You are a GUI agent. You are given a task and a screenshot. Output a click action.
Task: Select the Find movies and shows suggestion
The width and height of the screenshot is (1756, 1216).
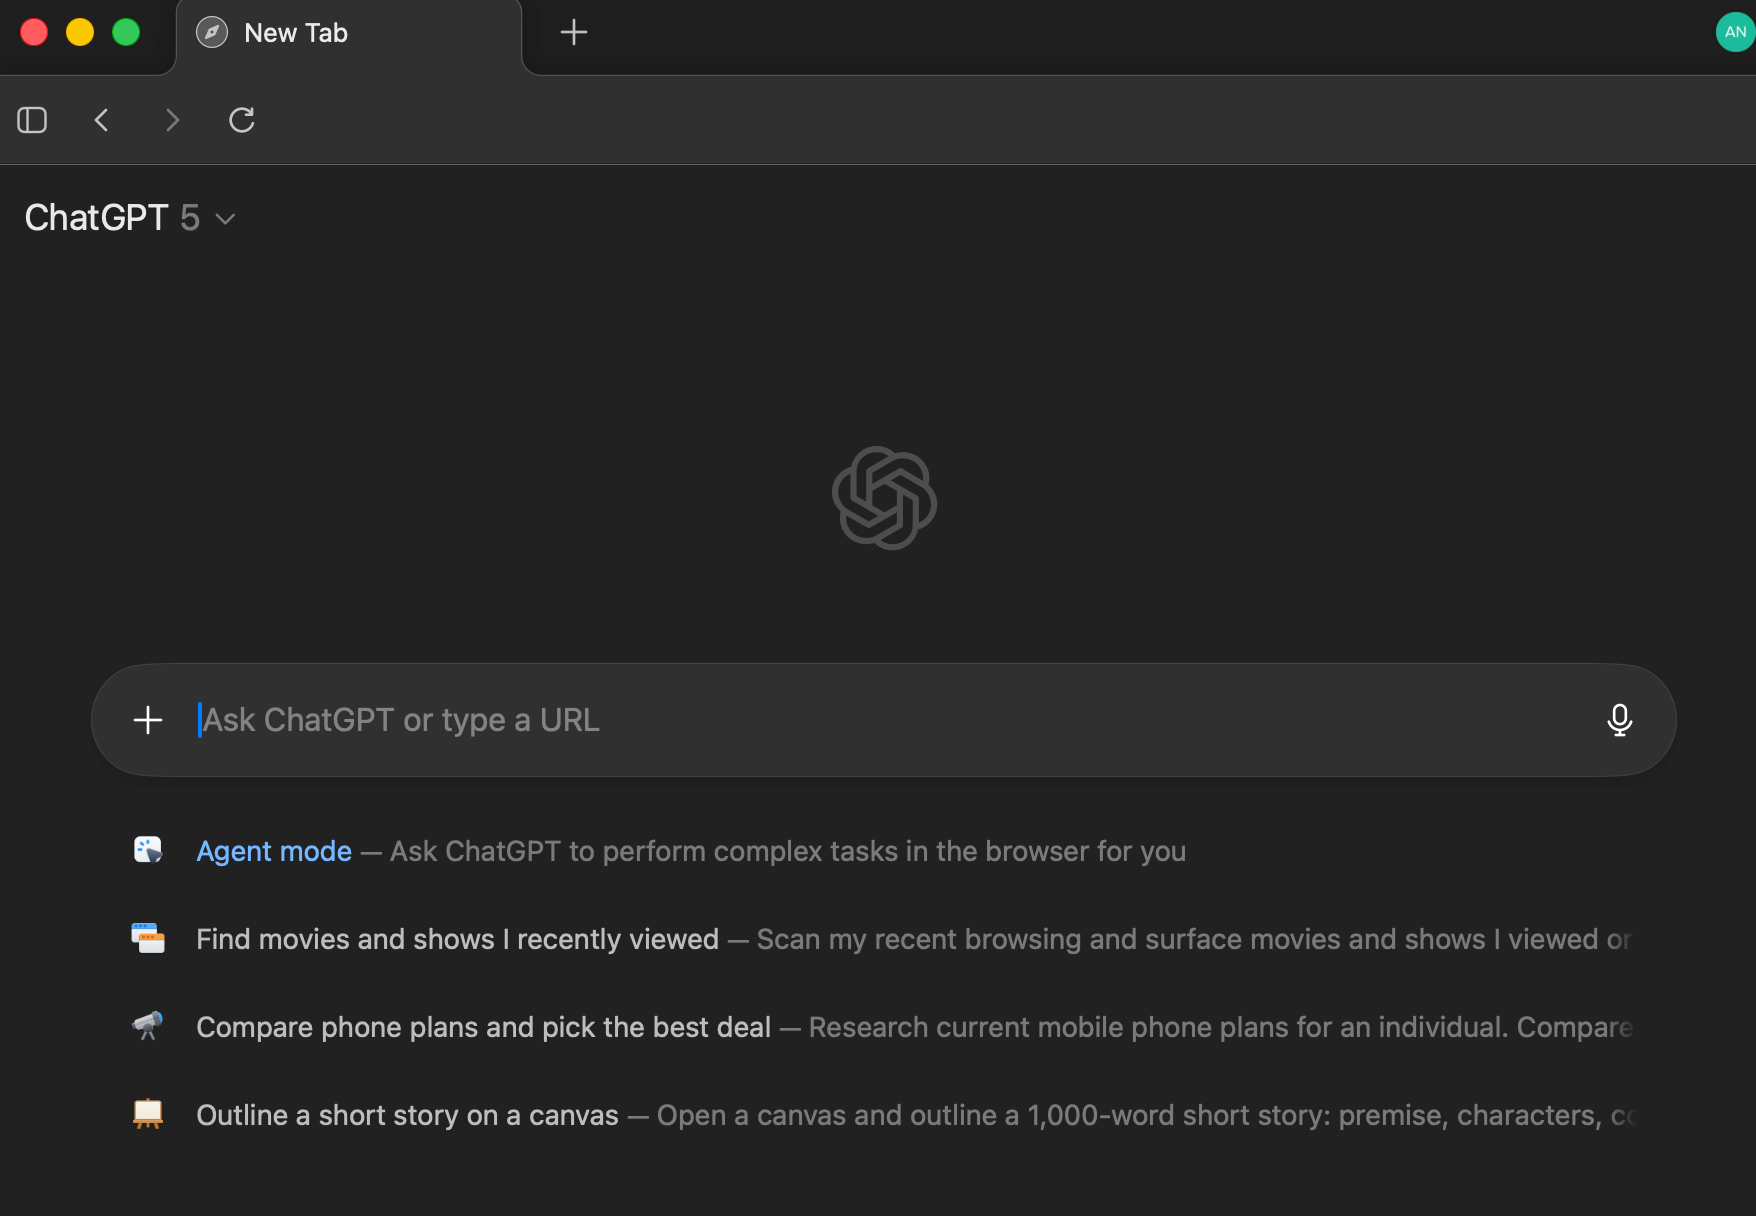[x=458, y=938]
